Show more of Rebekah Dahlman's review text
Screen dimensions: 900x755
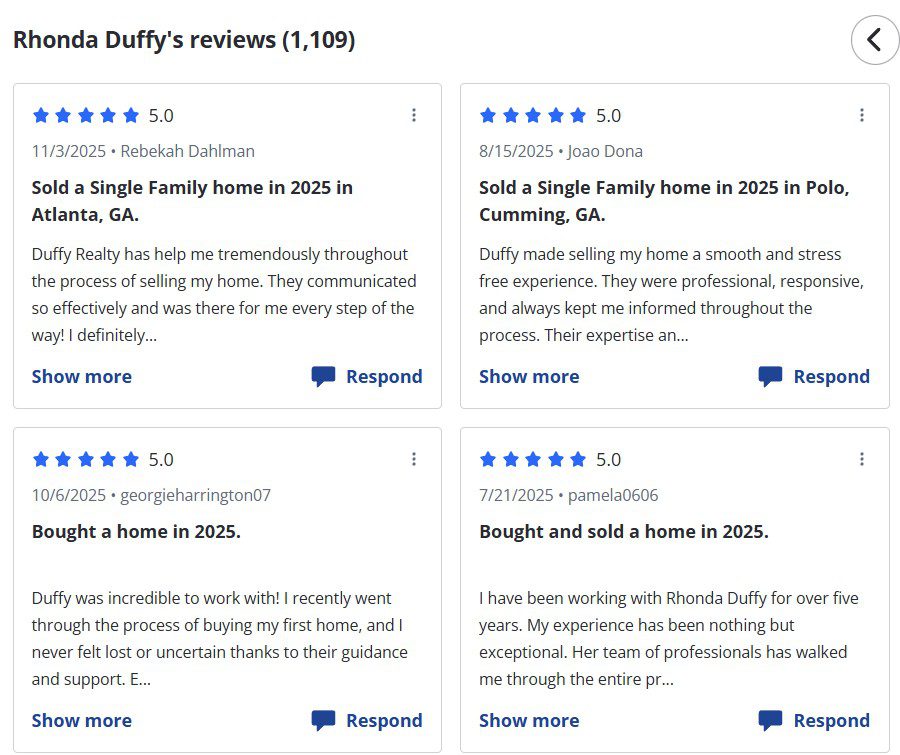click(81, 376)
